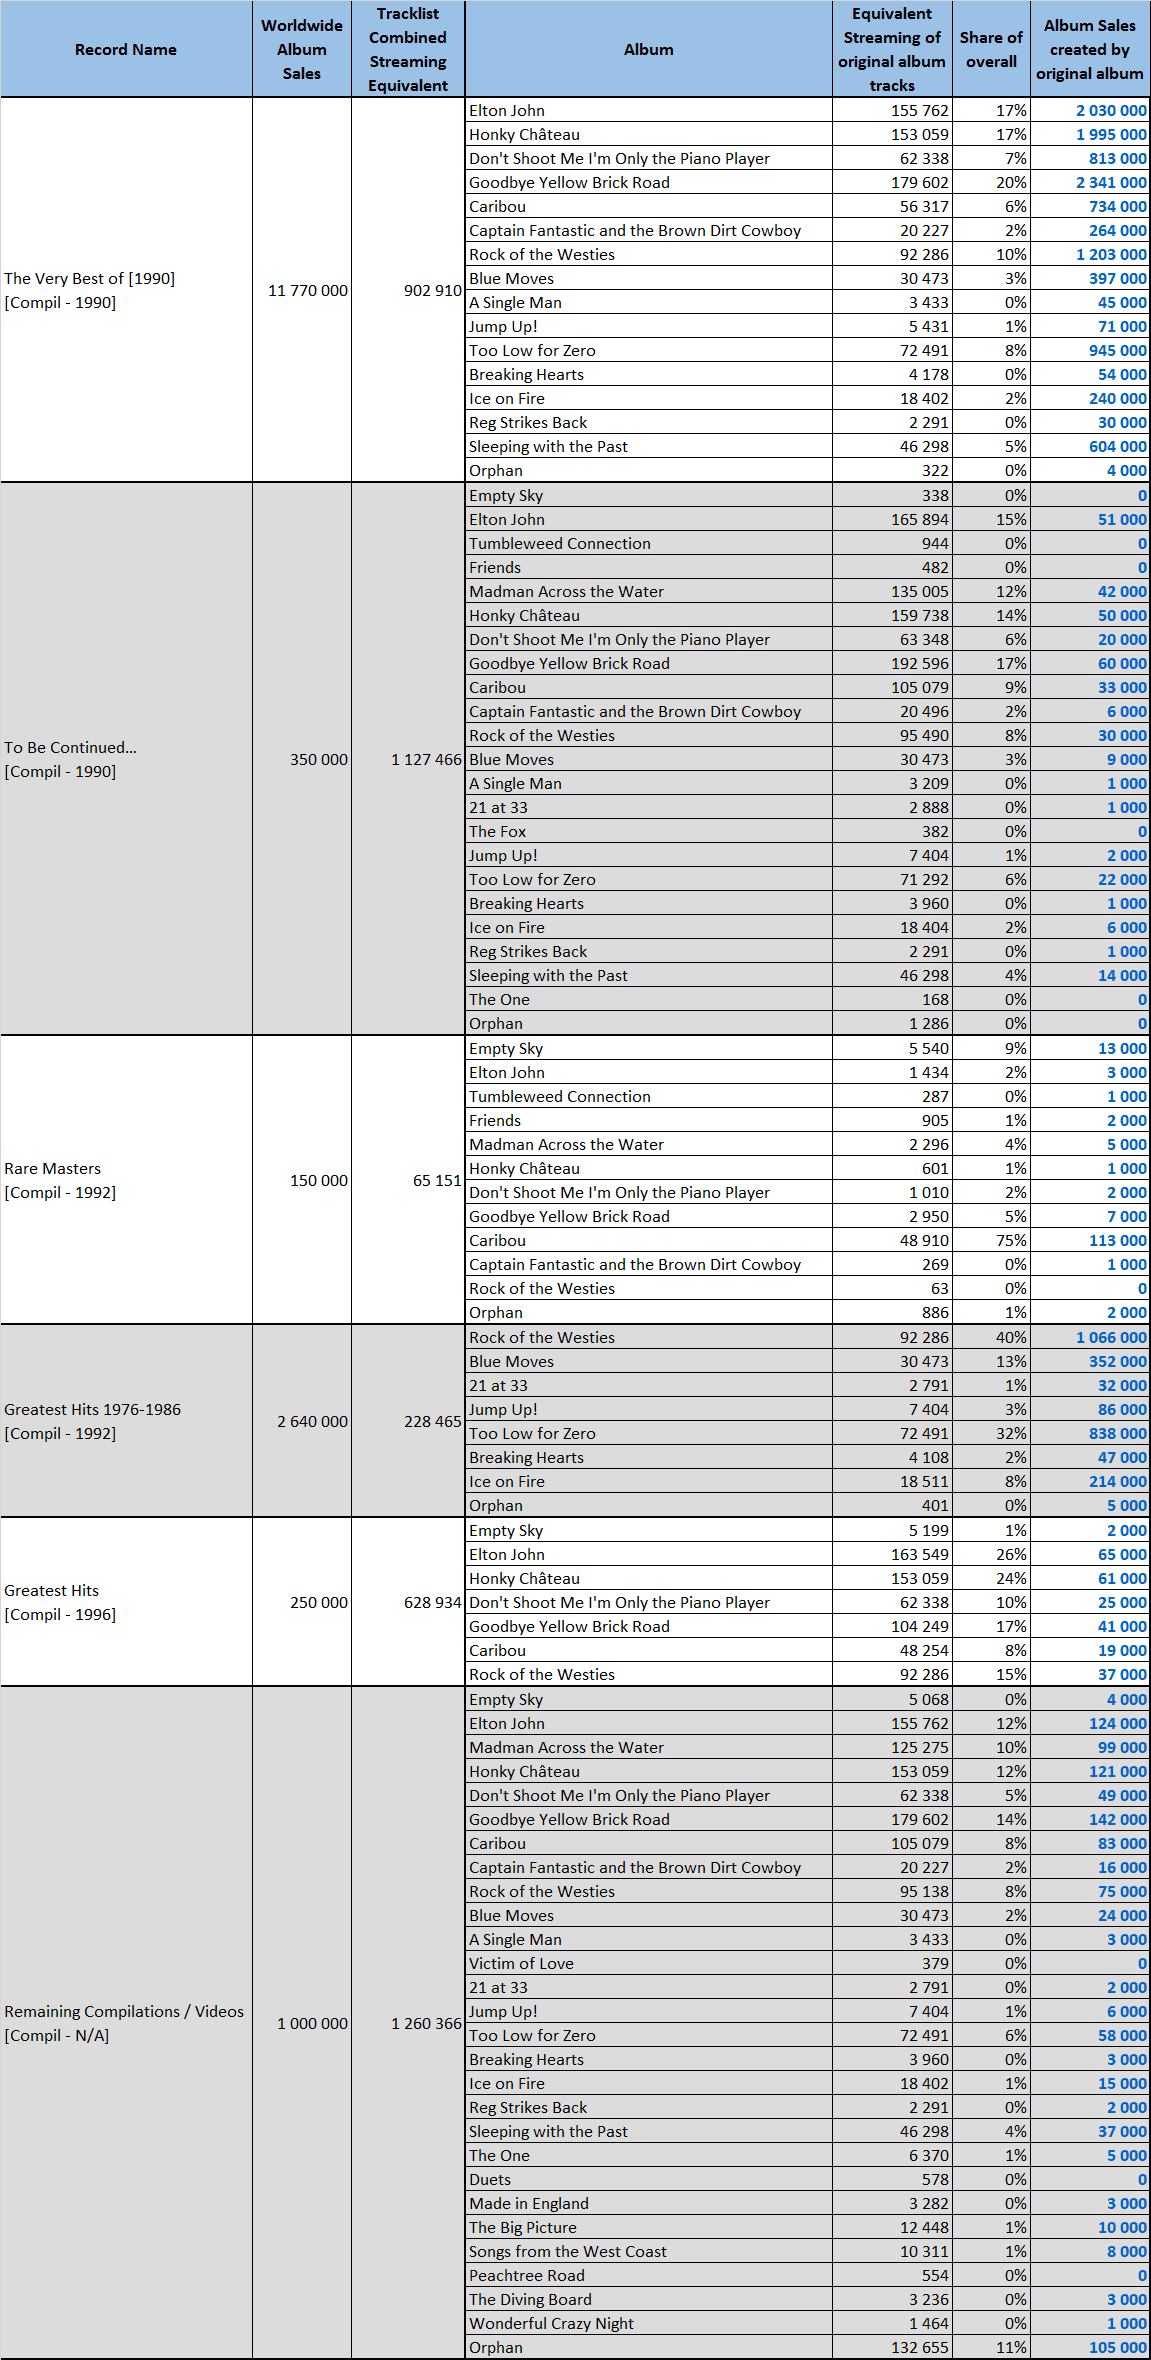The image size is (1151, 2360).
Task: Click the album sales value '604 000'
Action: click(1118, 446)
